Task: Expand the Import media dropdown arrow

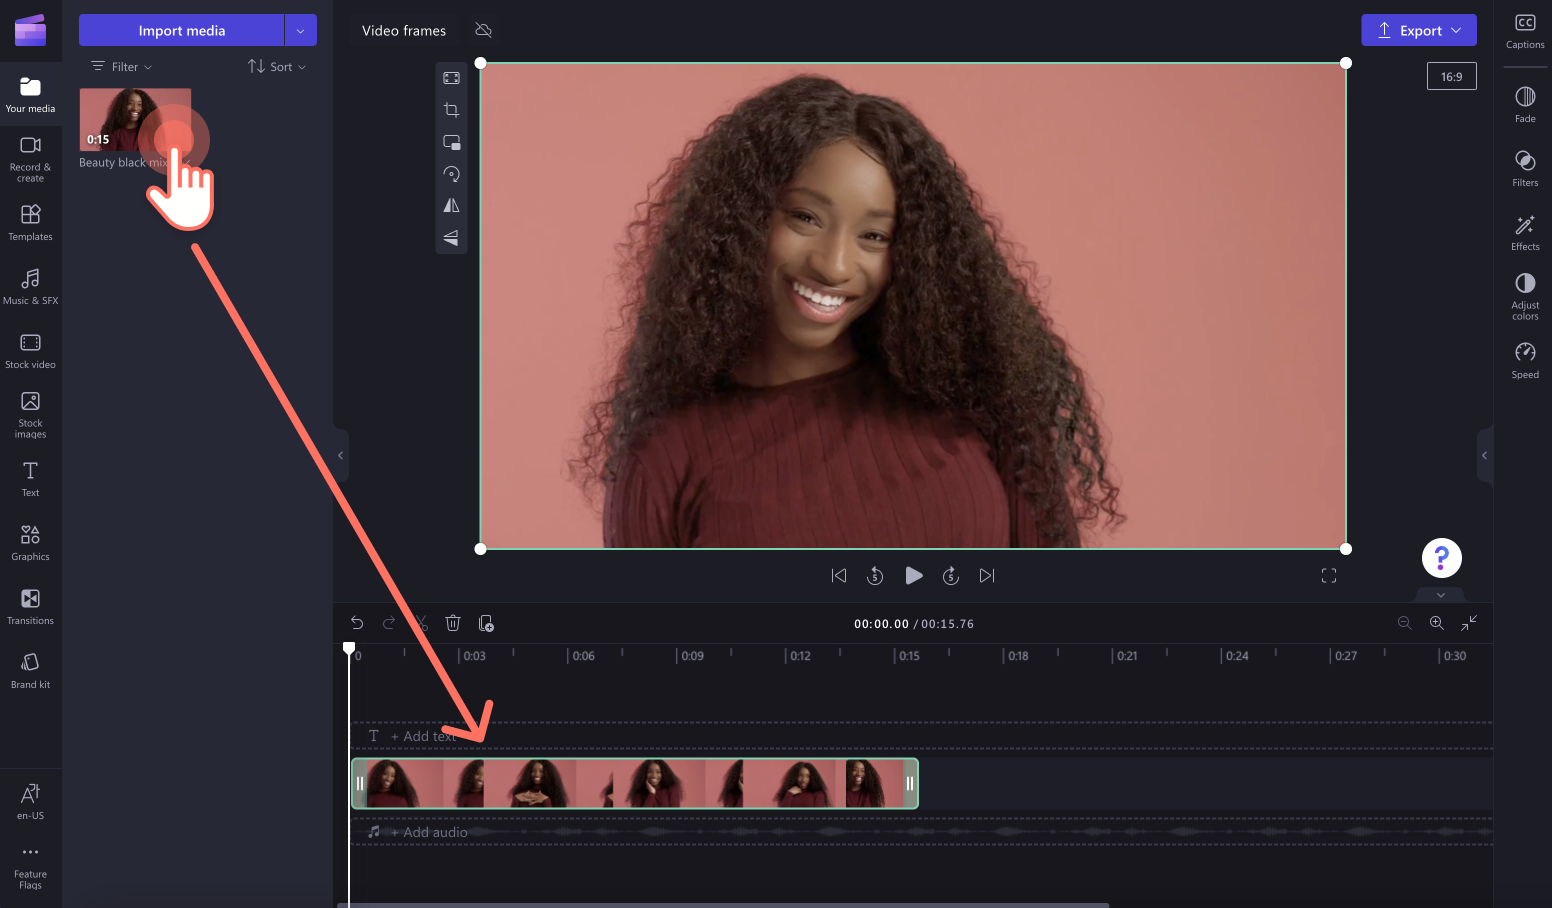Action: [300, 30]
